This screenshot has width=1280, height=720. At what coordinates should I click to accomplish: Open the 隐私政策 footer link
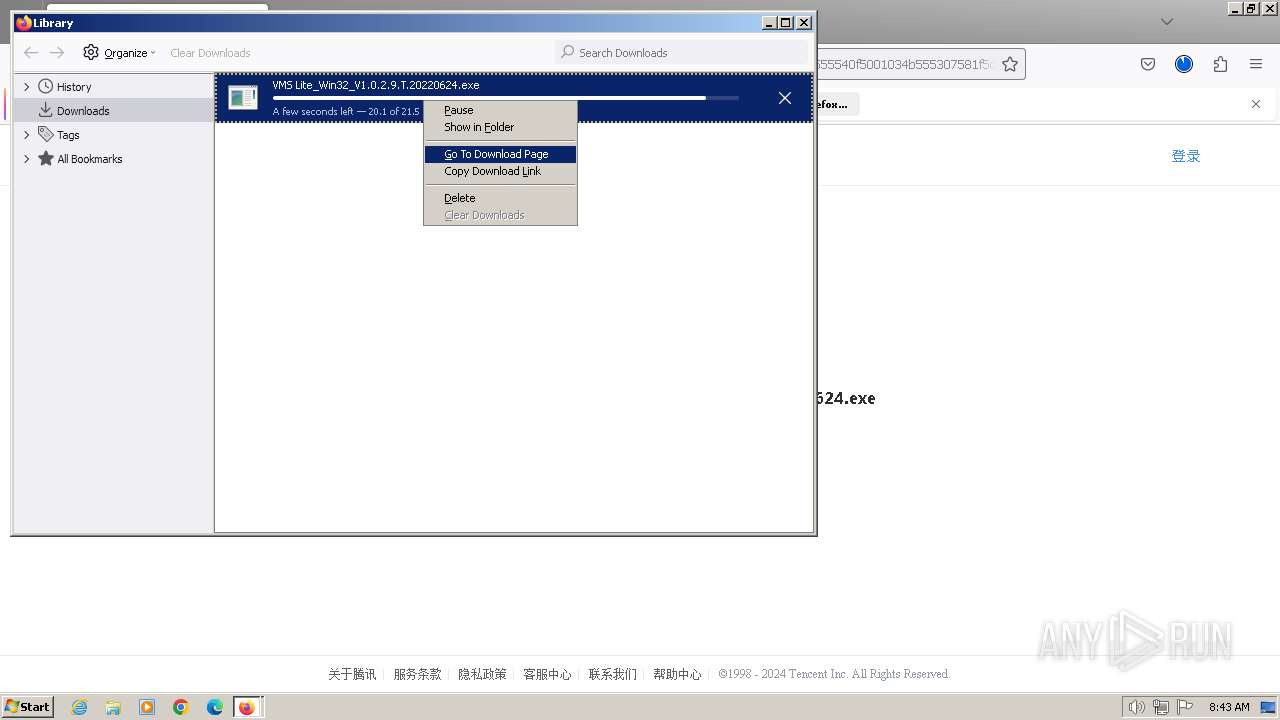click(x=482, y=674)
